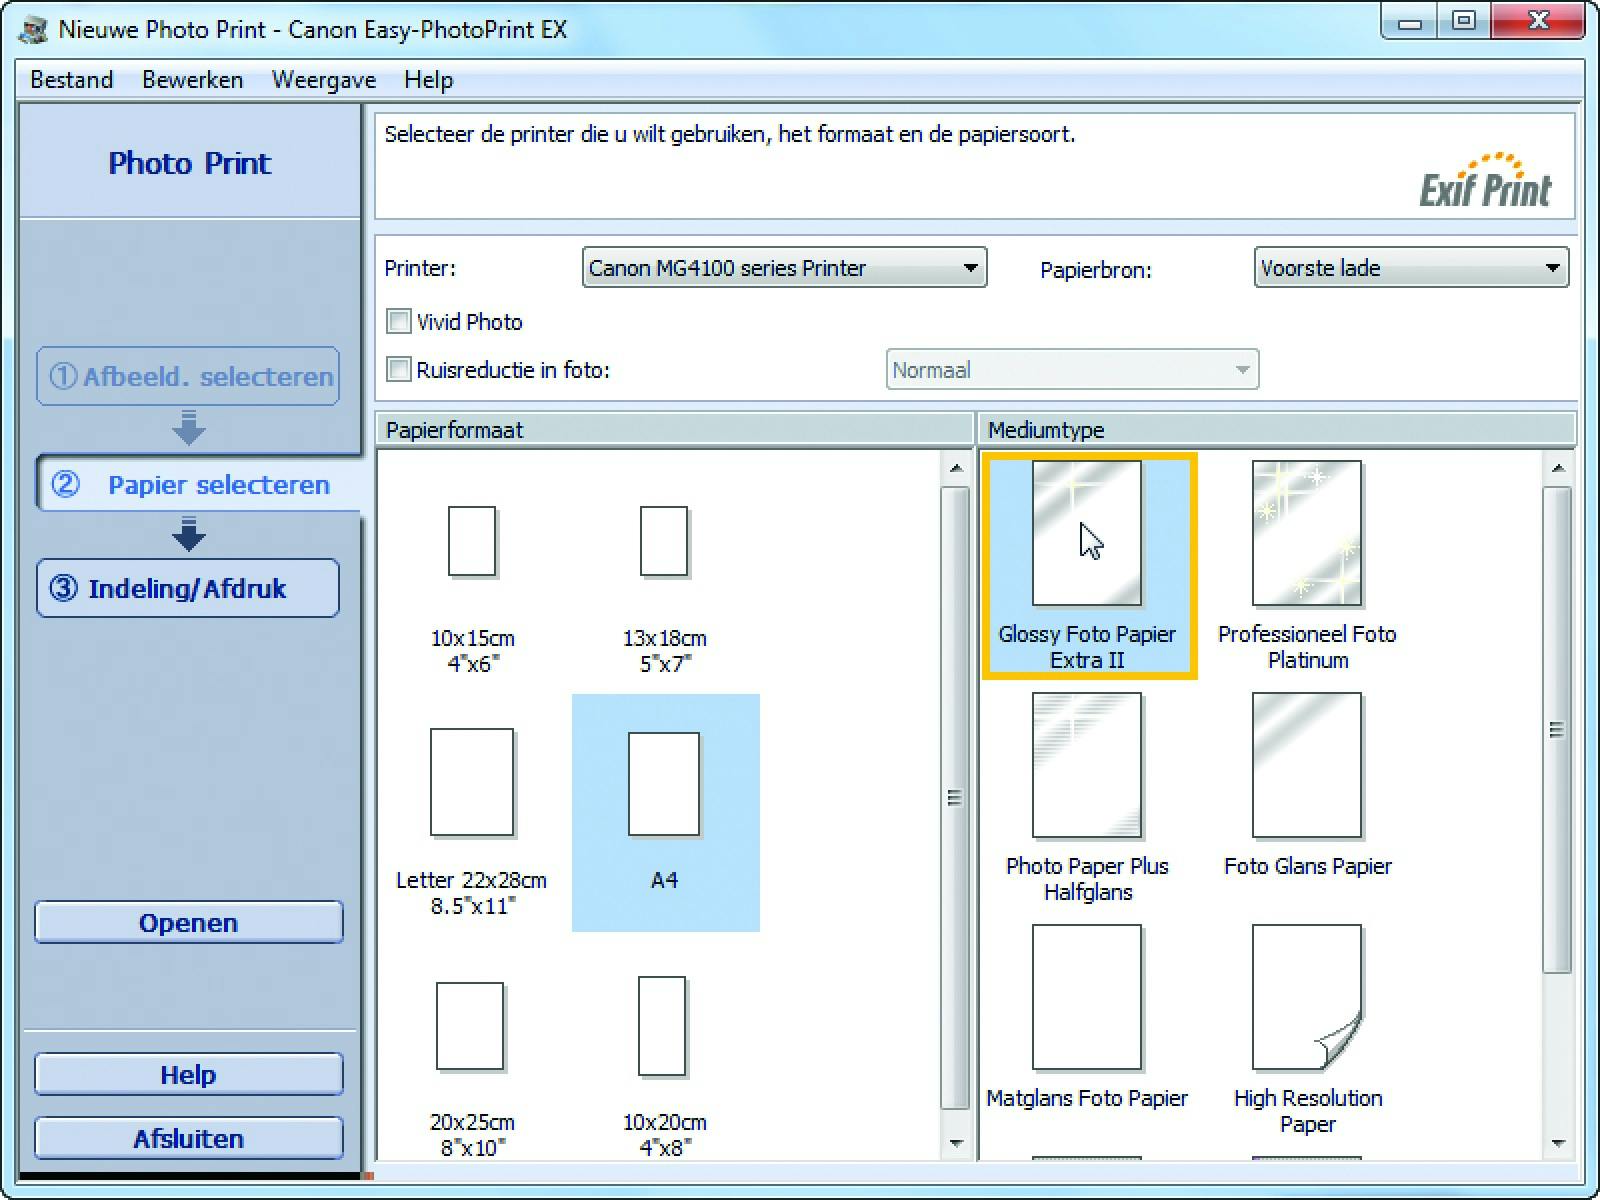Enable the Vivid Photo checkbox

tap(398, 321)
